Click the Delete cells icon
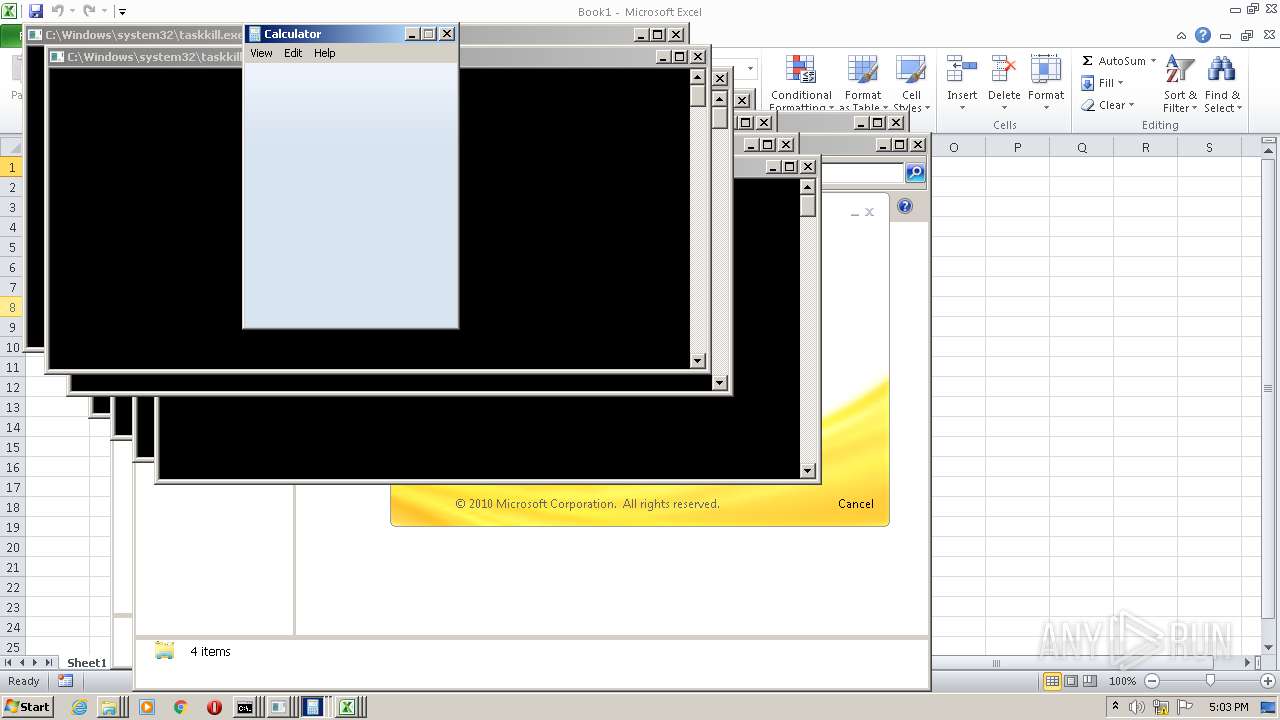1280x720 pixels. tap(1004, 70)
